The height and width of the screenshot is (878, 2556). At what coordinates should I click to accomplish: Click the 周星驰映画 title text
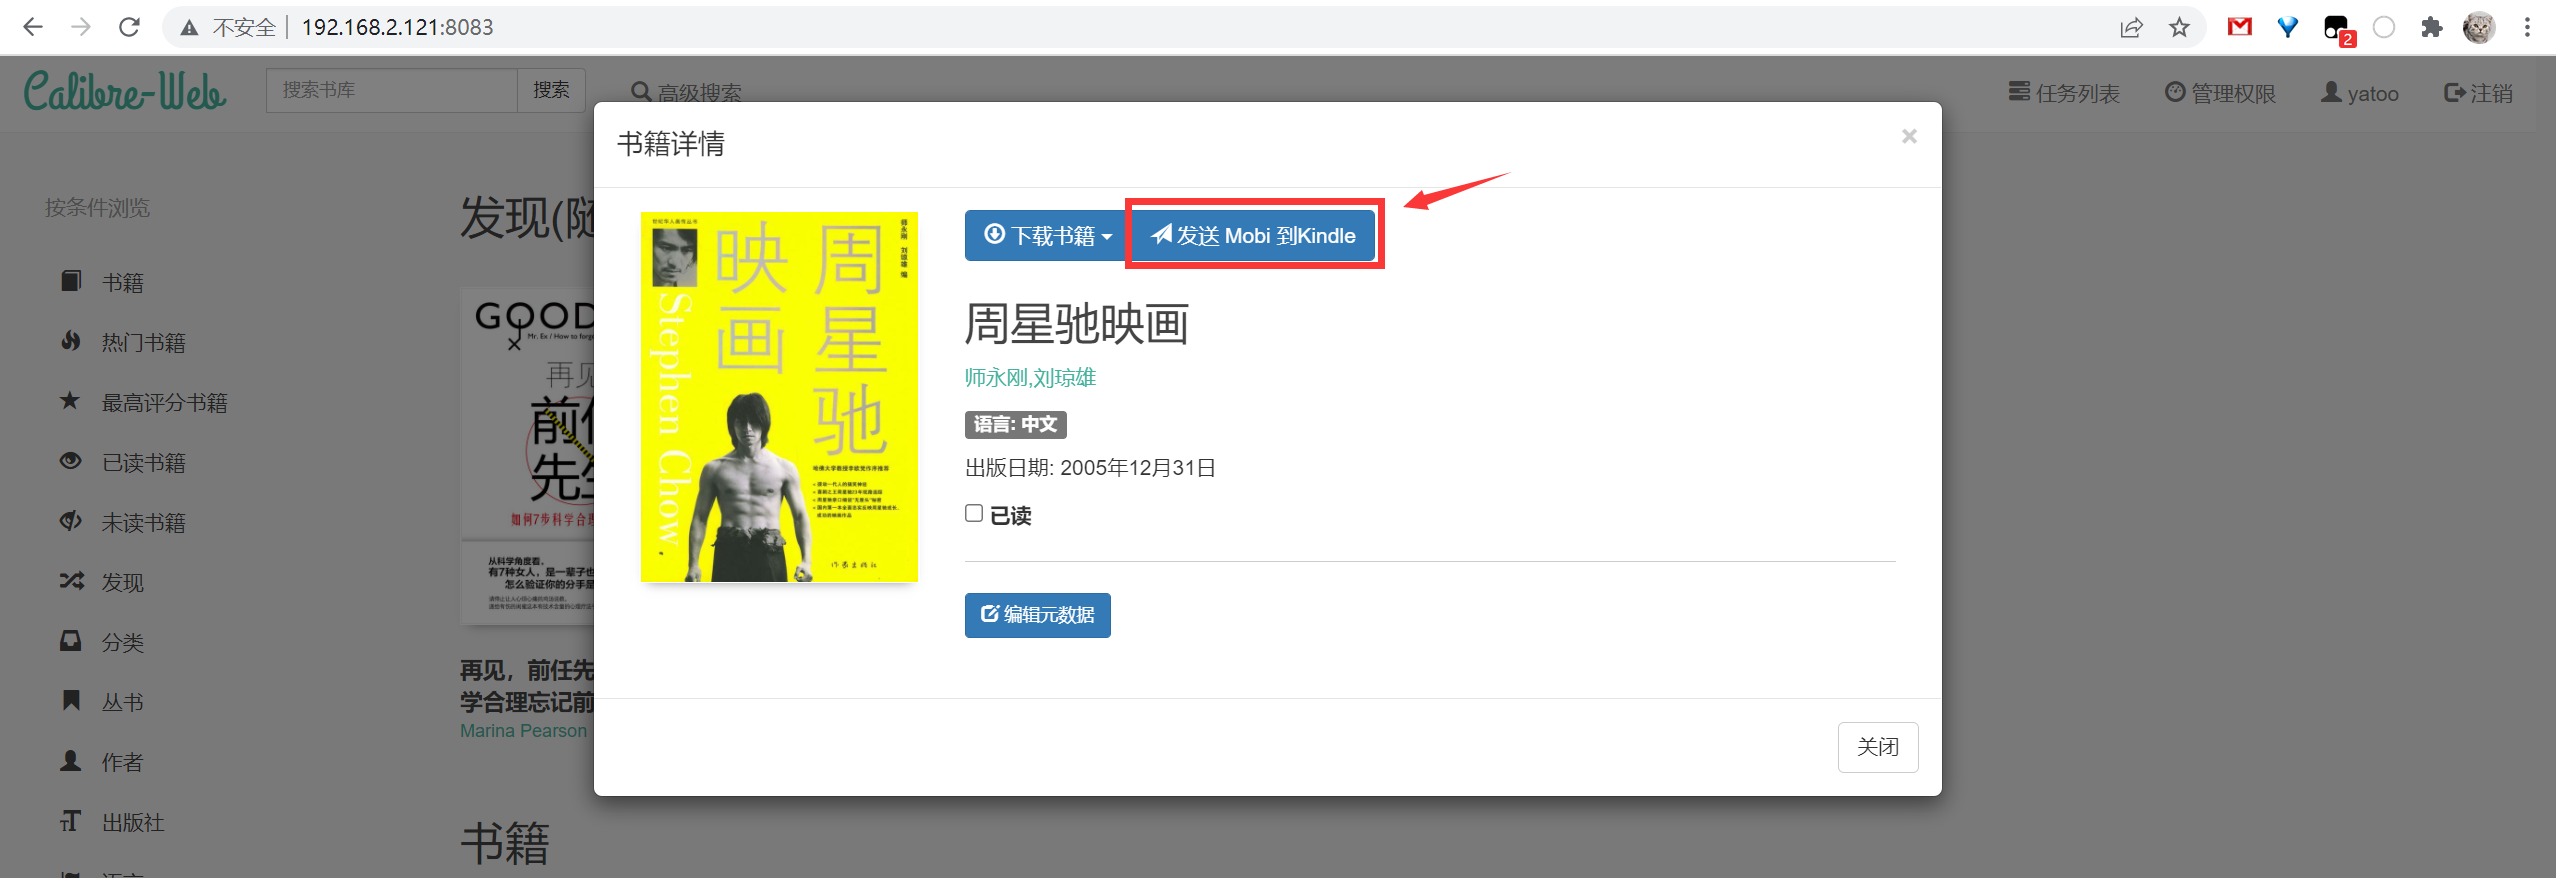coord(1077,324)
